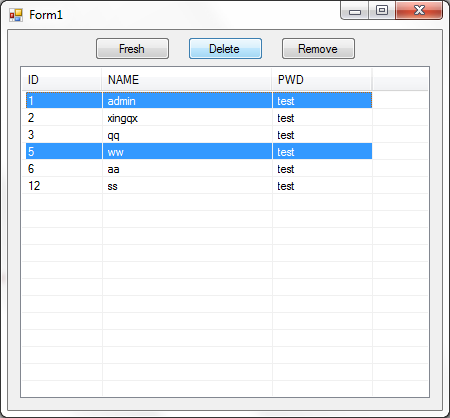
Task: Click the 'aa' name cell
Action: (x=187, y=169)
